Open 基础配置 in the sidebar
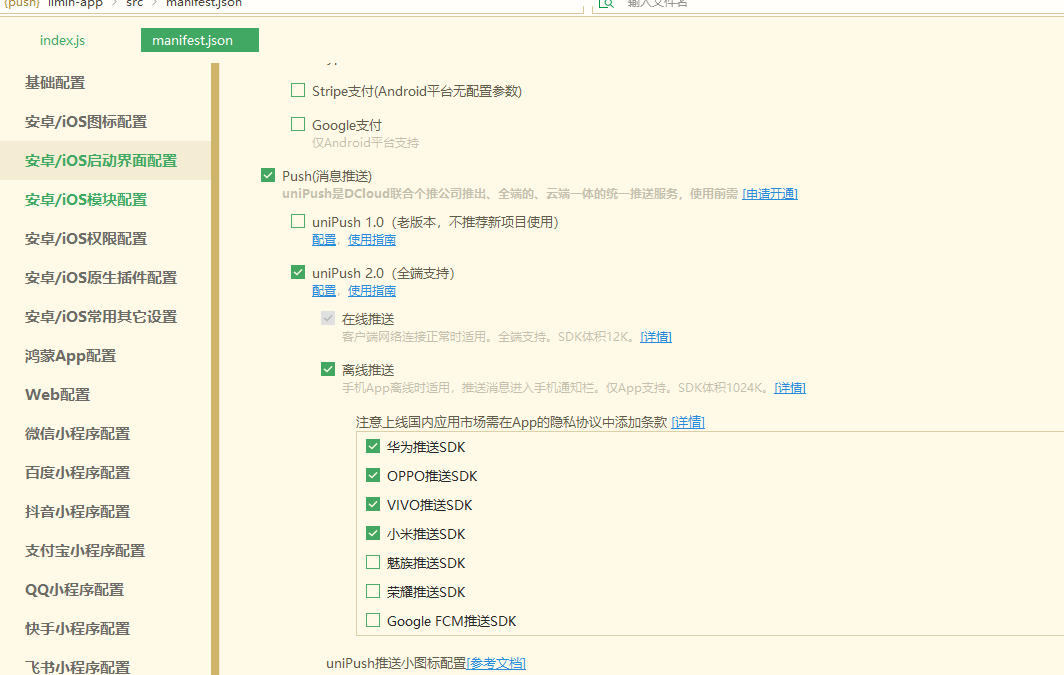1064x675 pixels. (x=55, y=83)
